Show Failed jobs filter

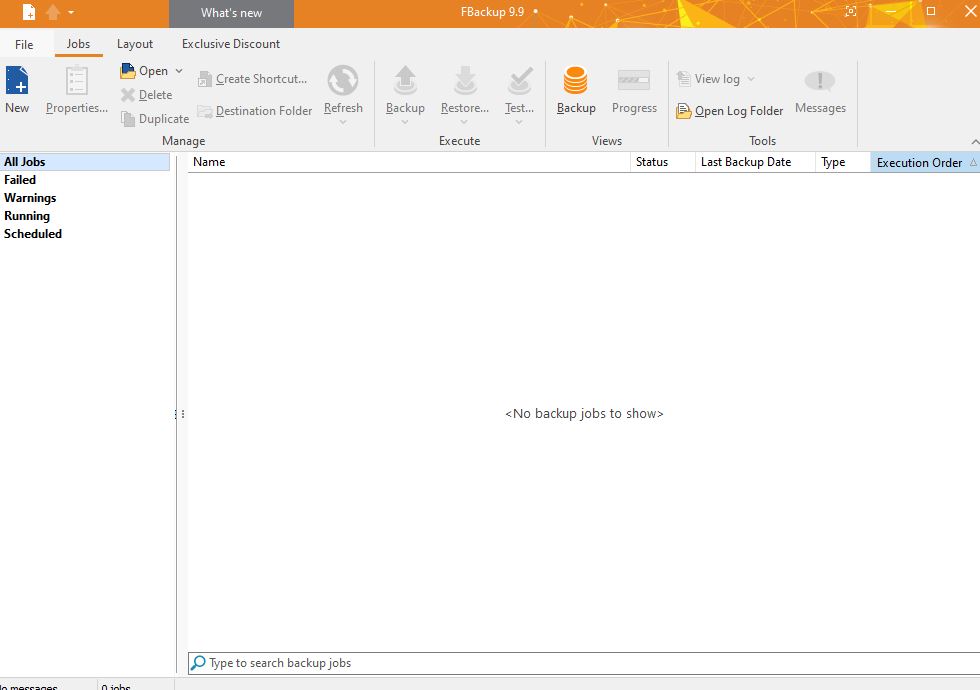coord(20,179)
